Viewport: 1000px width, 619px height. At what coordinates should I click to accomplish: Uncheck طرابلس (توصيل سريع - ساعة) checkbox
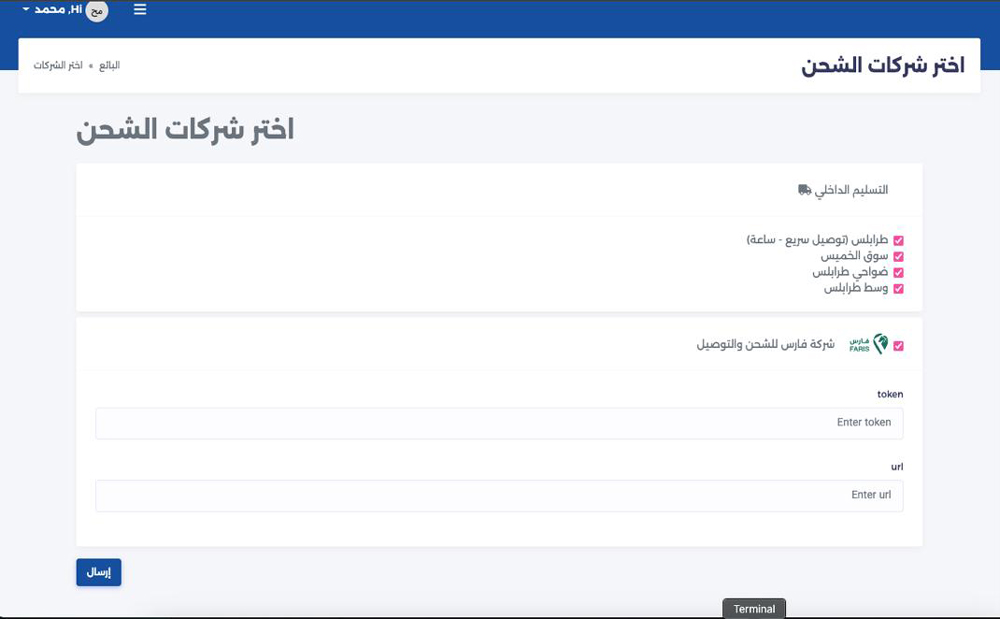898,241
